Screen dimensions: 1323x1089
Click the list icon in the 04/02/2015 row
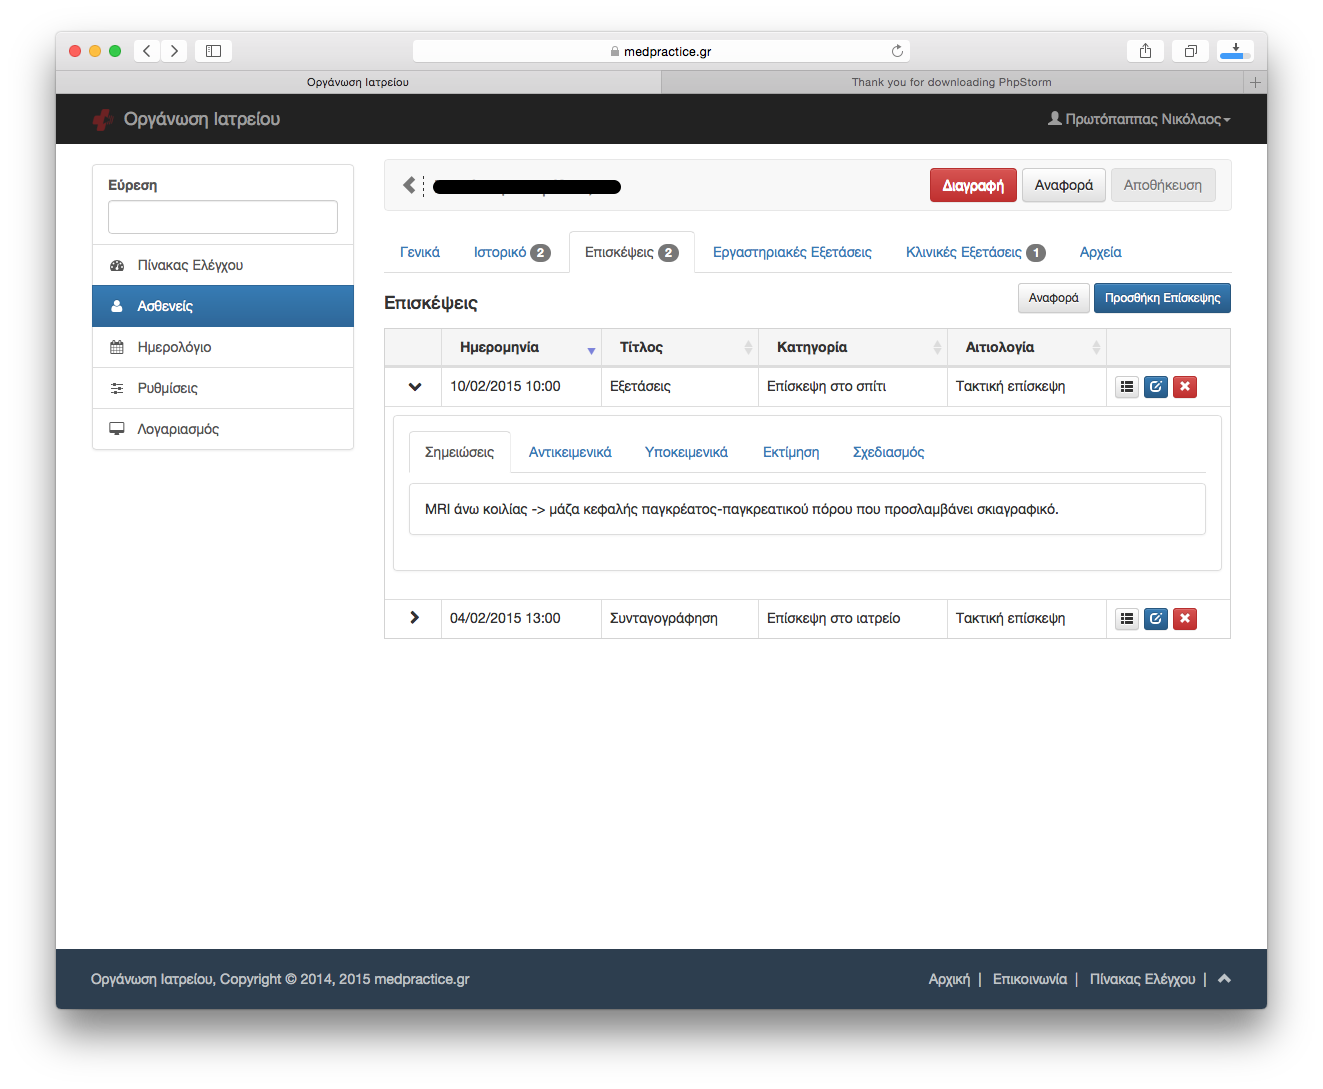pyautogui.click(x=1127, y=619)
